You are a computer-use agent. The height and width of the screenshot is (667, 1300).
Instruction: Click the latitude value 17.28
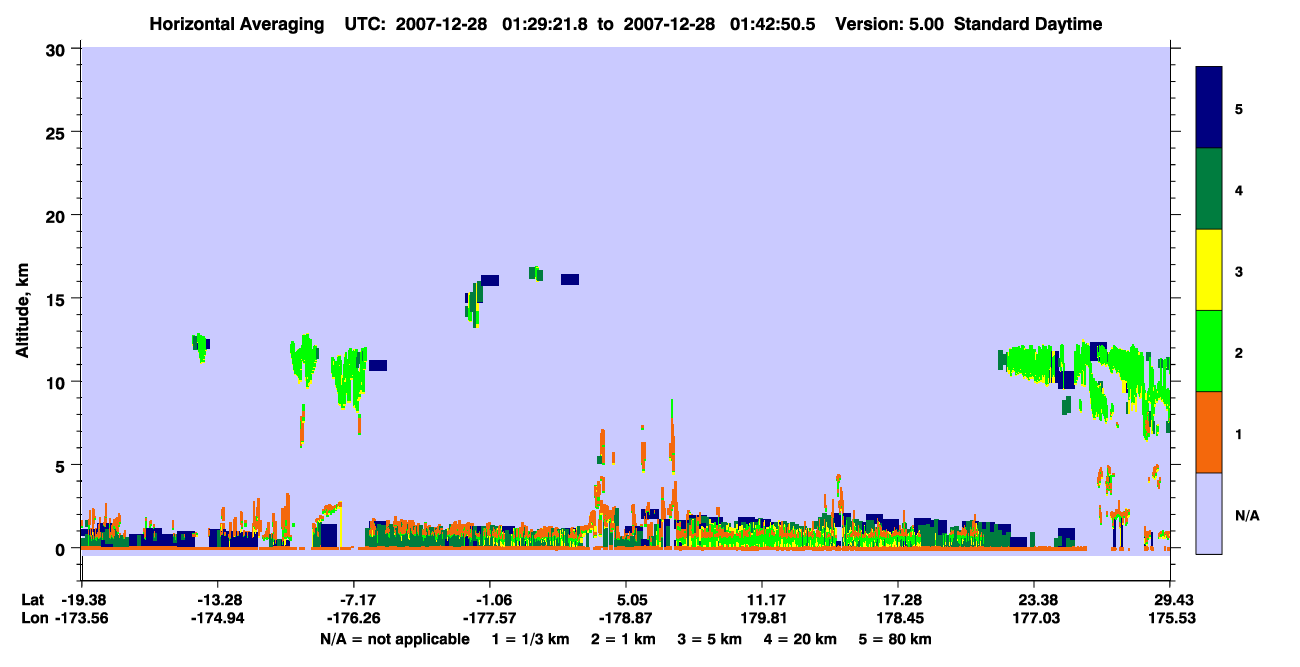[898, 600]
